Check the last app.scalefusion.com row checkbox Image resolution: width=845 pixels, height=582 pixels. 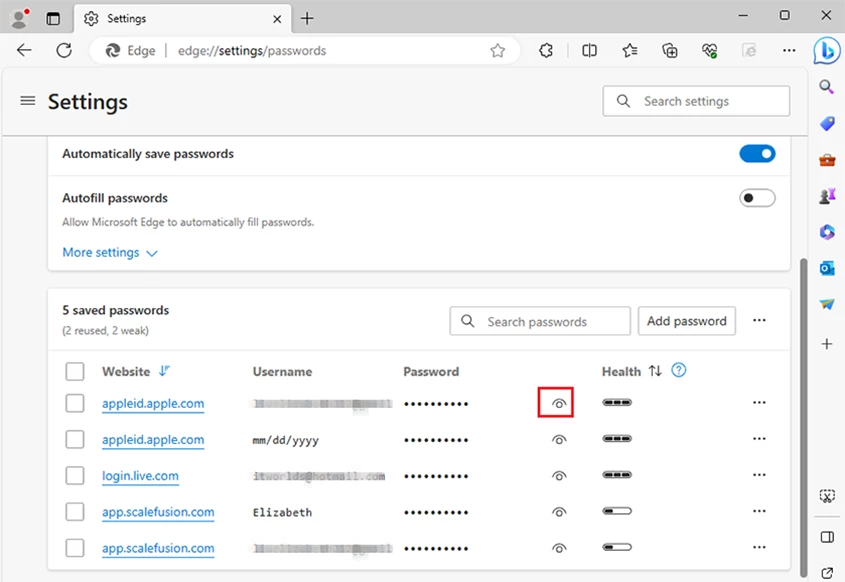point(74,548)
